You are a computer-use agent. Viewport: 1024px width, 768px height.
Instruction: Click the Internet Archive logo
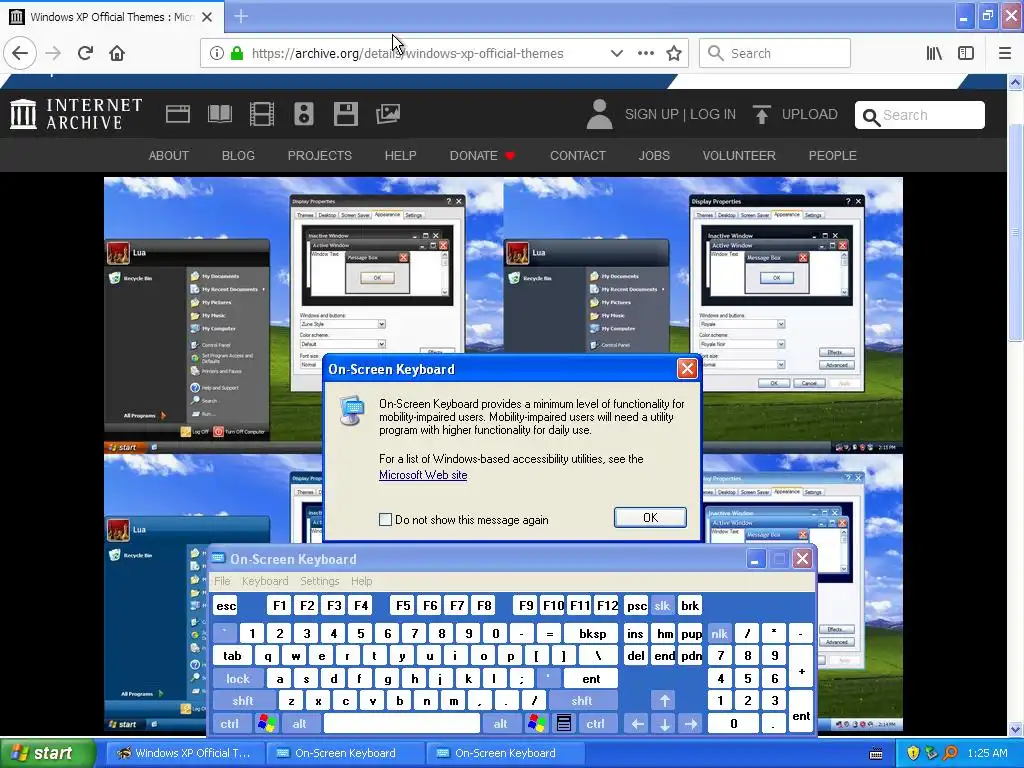(76, 114)
